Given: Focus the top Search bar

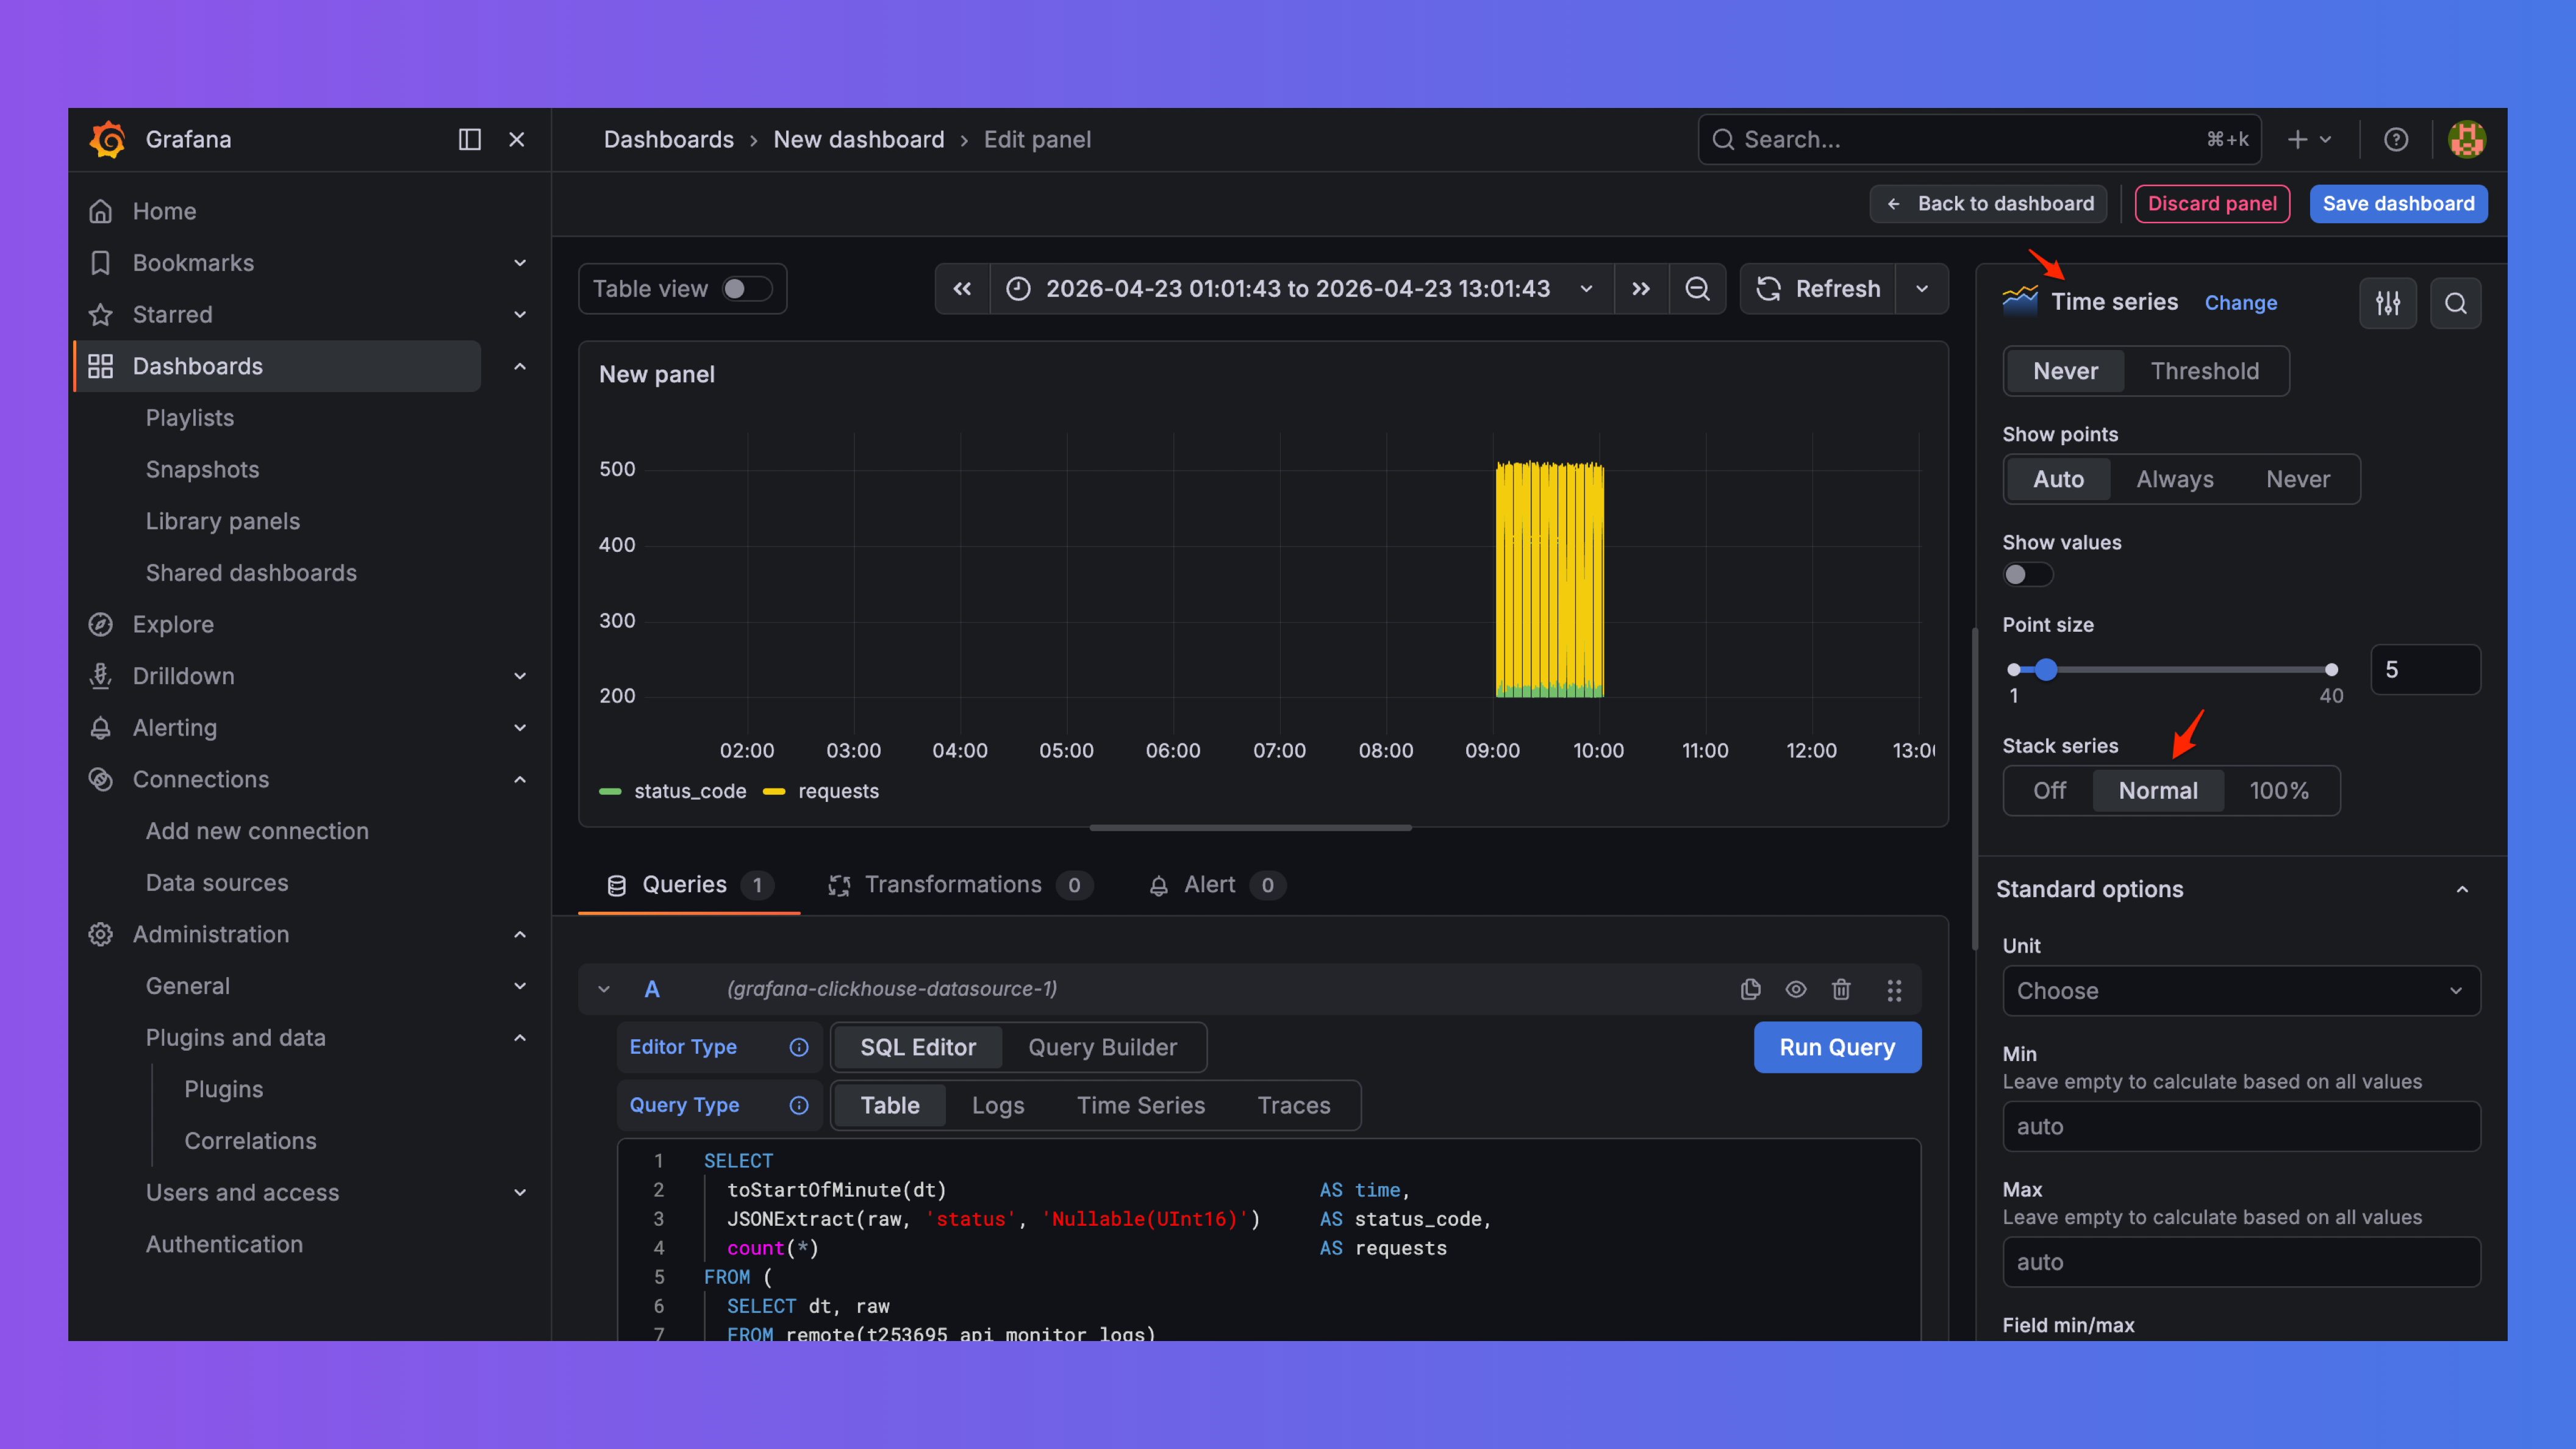Looking at the screenshot, I should [x=1979, y=139].
